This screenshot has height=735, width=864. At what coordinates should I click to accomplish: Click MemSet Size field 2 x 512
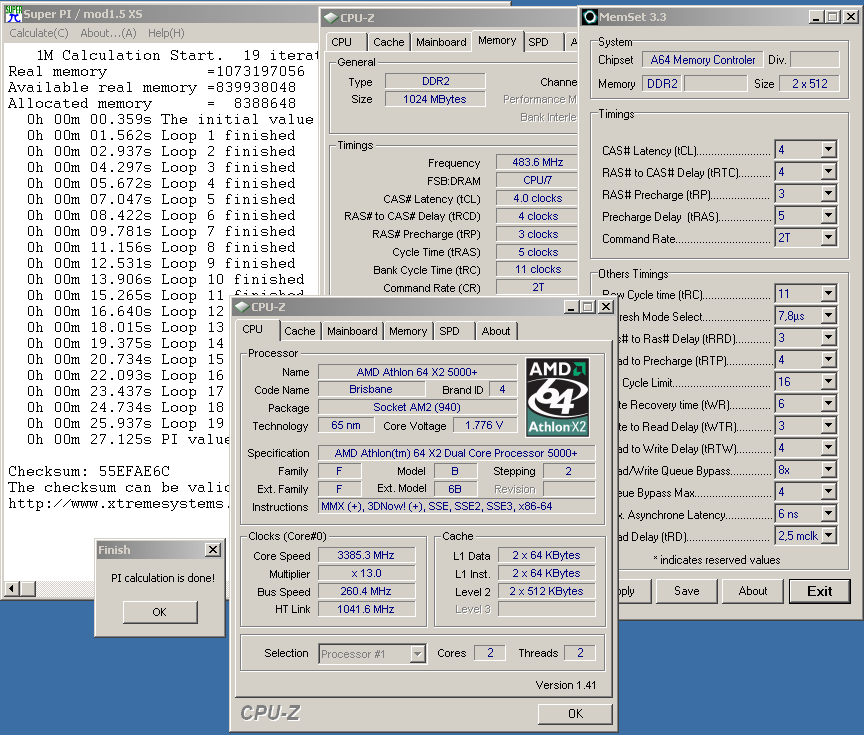(x=809, y=84)
